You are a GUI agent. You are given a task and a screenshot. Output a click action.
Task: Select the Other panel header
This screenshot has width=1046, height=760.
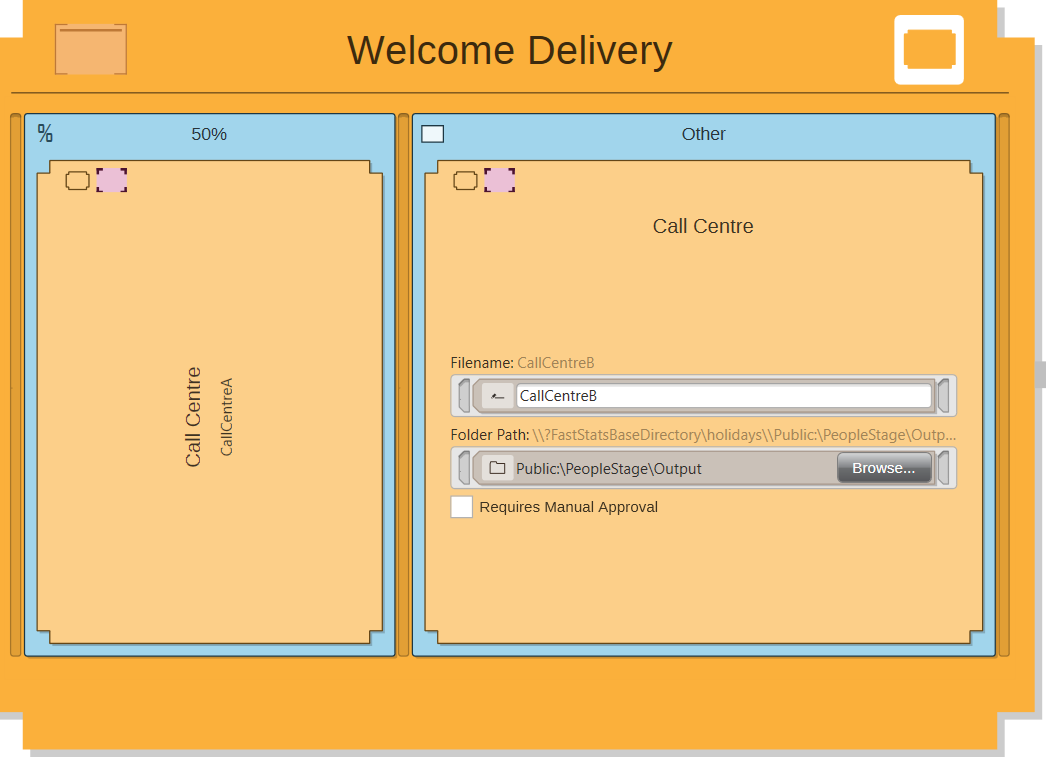tap(703, 134)
